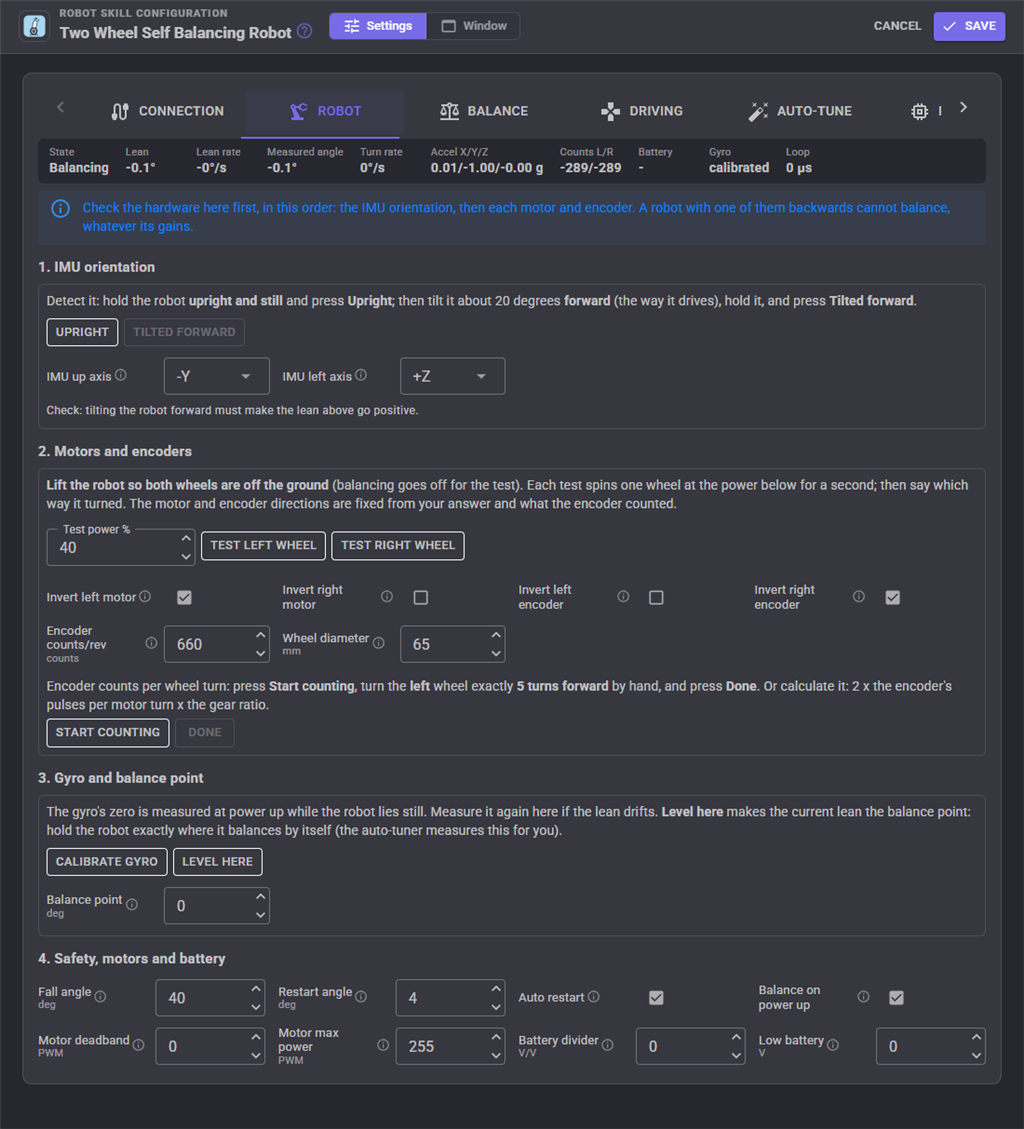The image size is (1024, 1129).
Task: Uncheck Invert left motor checkbox
Action: coord(184,598)
